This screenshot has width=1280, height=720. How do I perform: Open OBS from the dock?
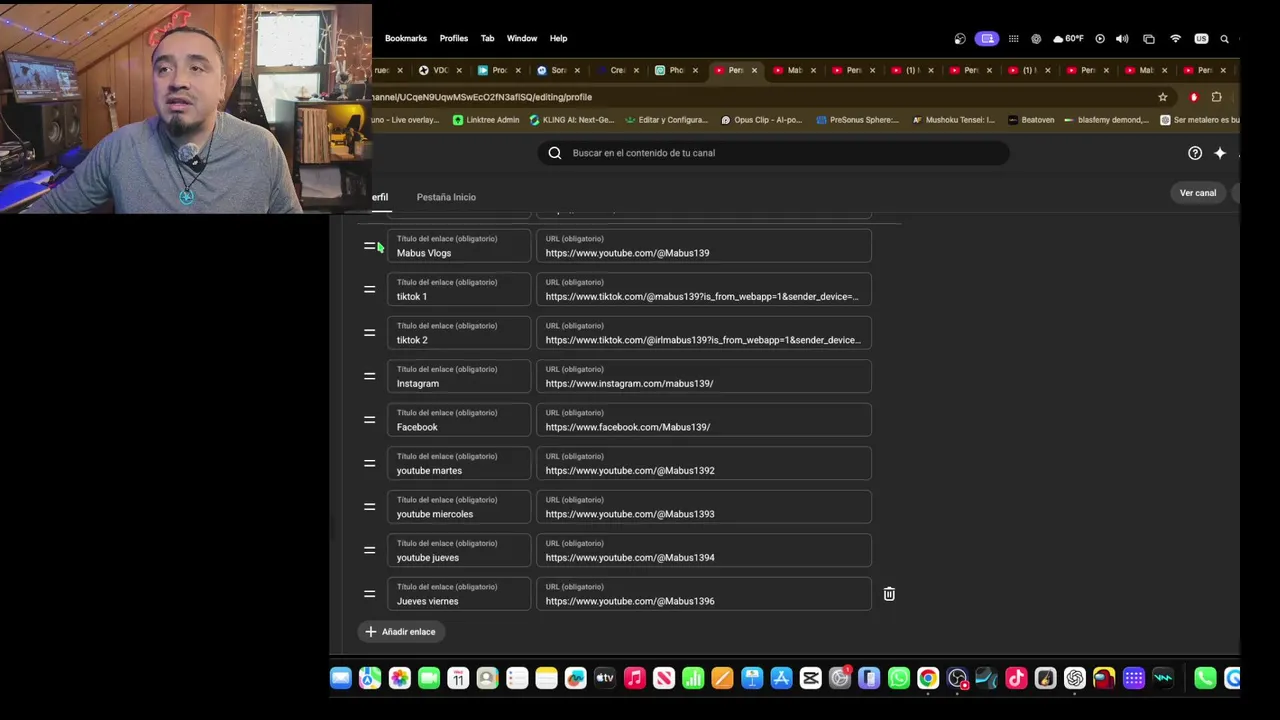point(957,679)
